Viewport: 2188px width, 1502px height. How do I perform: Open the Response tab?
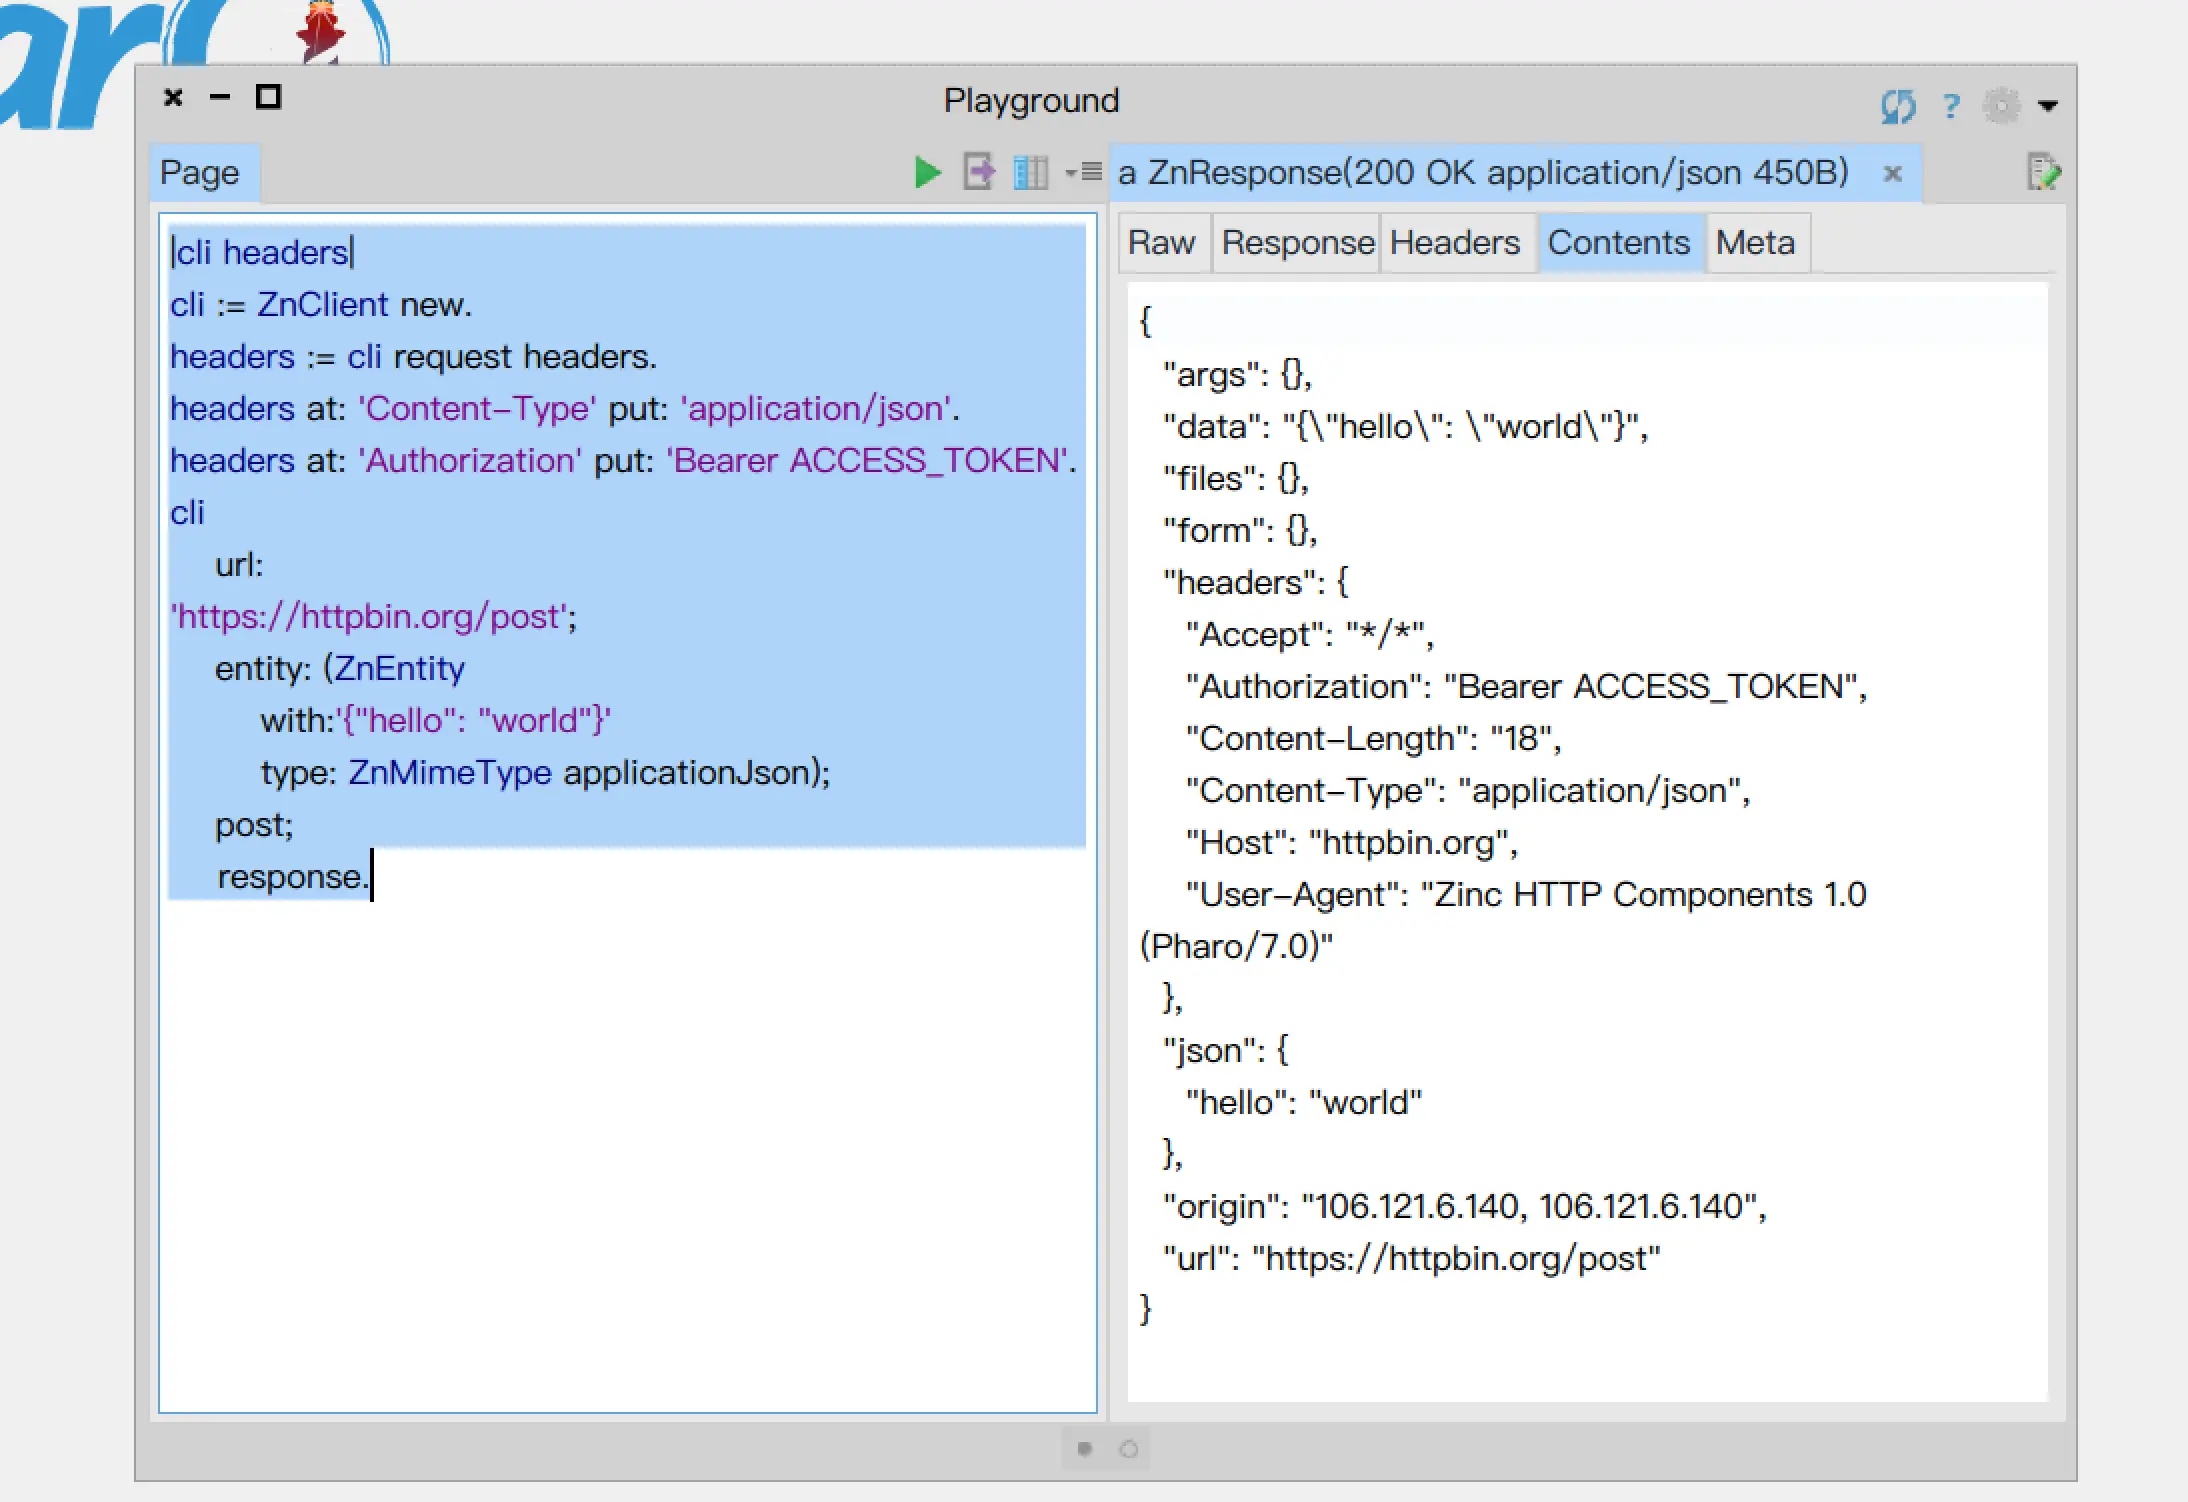tap(1297, 243)
